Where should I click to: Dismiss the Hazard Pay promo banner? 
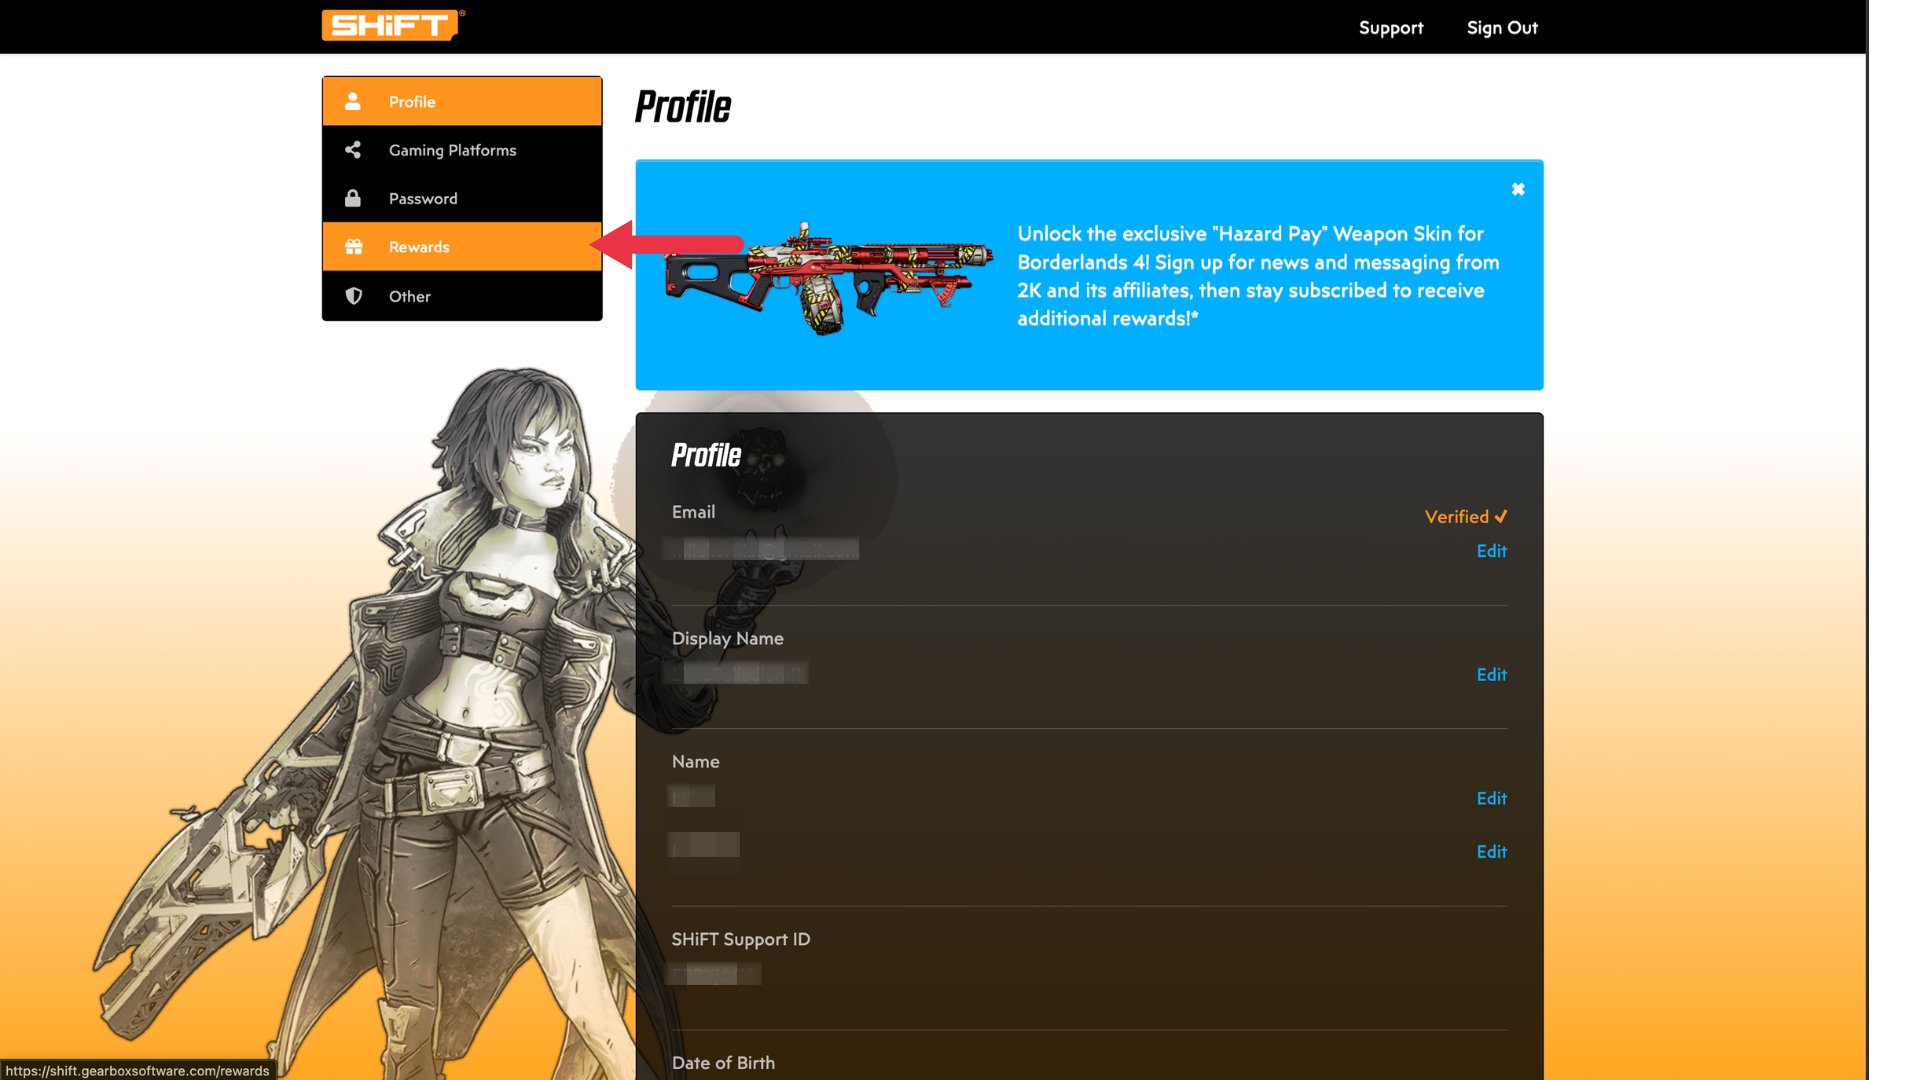click(x=1518, y=189)
